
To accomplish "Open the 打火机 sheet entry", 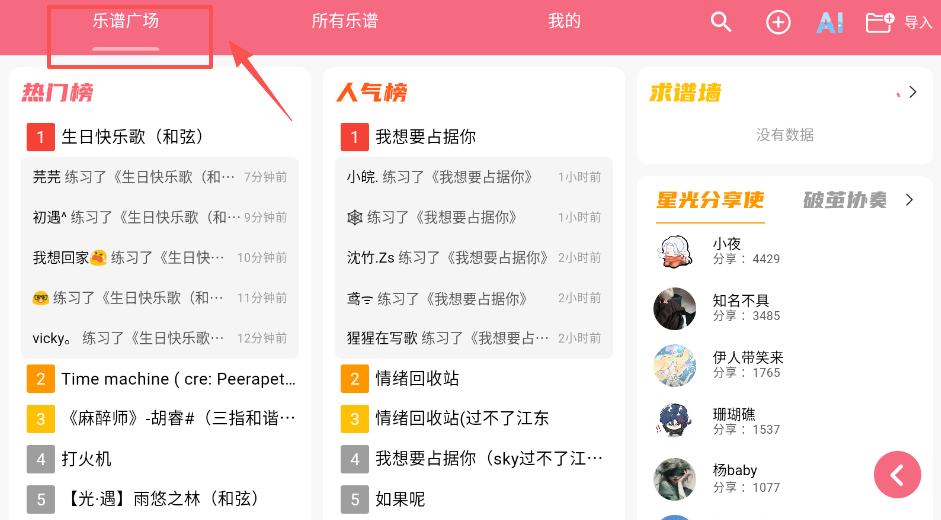I will pyautogui.click(x=86, y=459).
